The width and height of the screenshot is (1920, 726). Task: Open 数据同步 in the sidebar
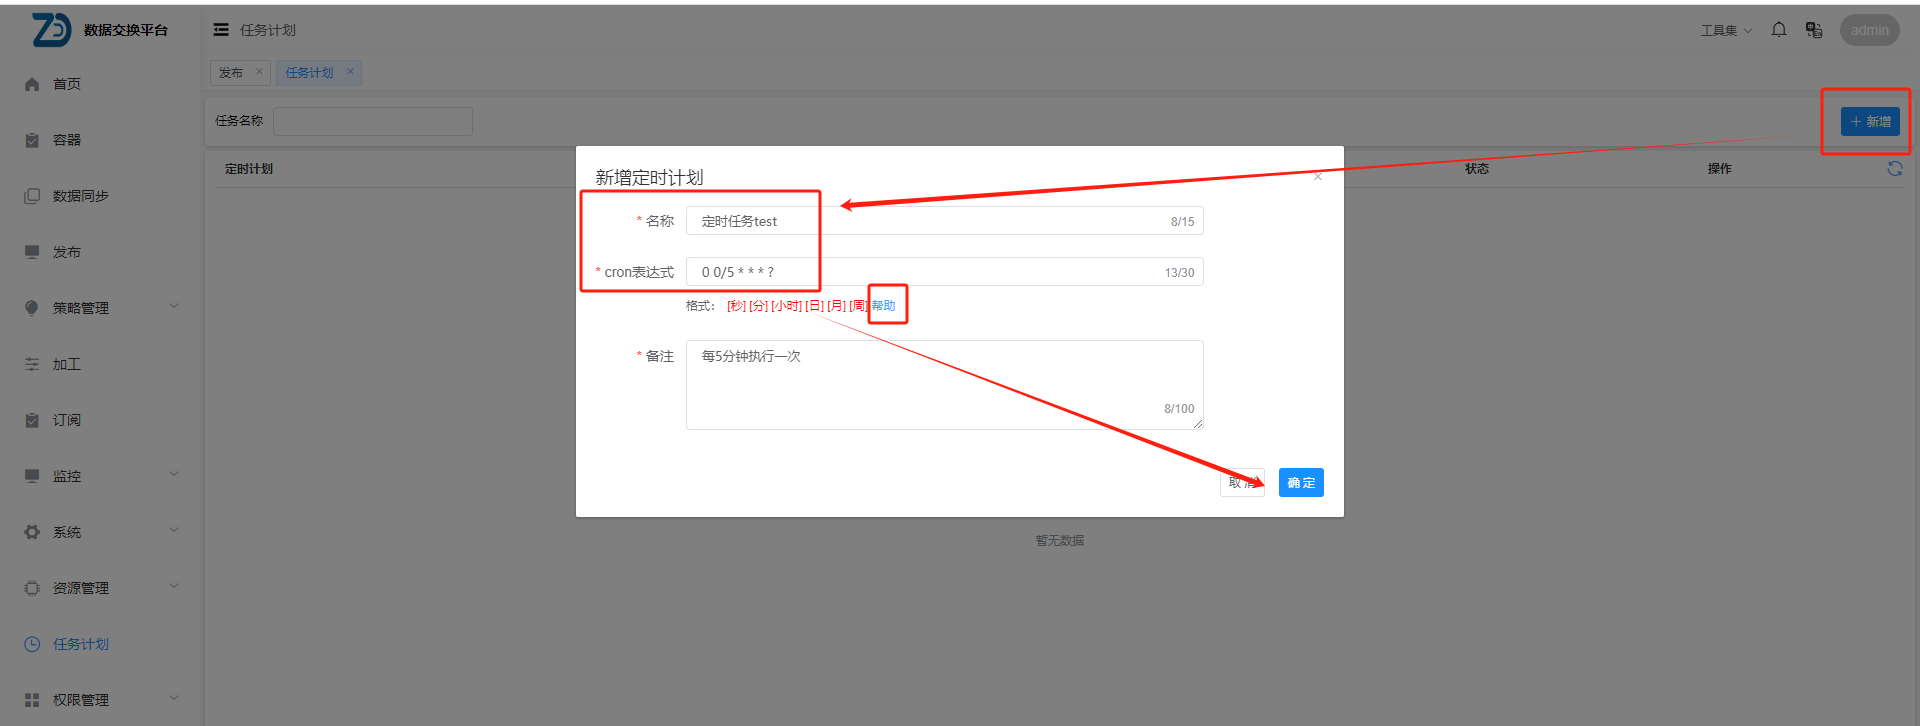click(x=80, y=196)
